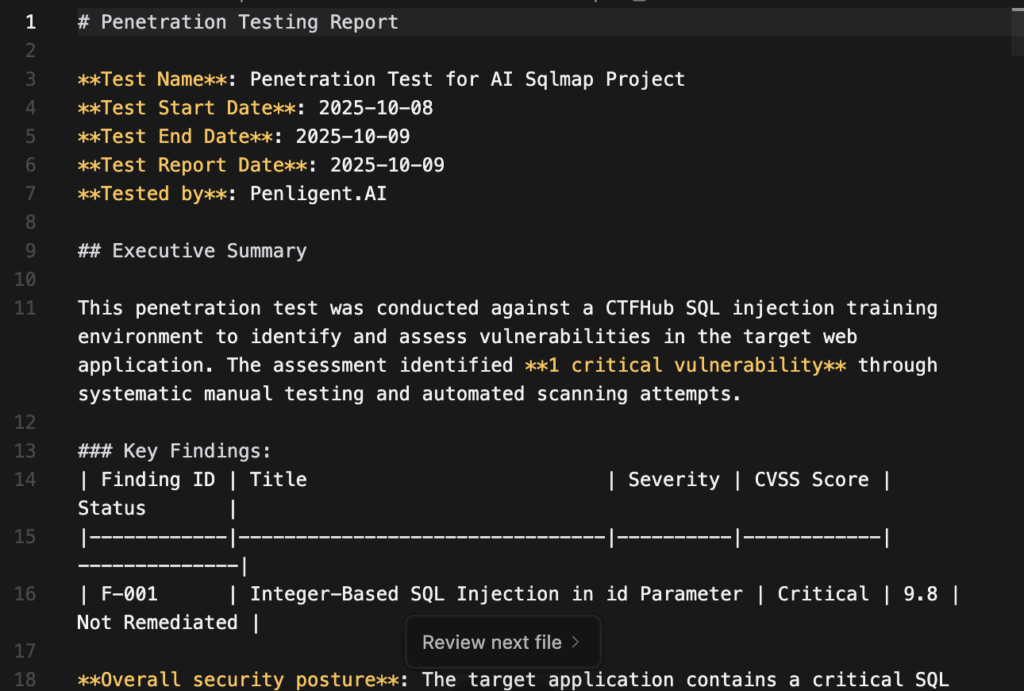This screenshot has width=1024, height=691.
Task: Click the Review next file button
Action: [492, 642]
